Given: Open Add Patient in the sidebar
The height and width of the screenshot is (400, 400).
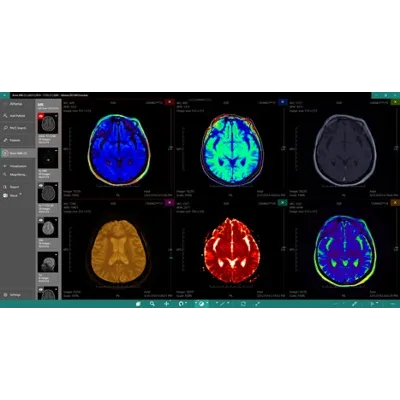Looking at the screenshot, I should 18,116.
